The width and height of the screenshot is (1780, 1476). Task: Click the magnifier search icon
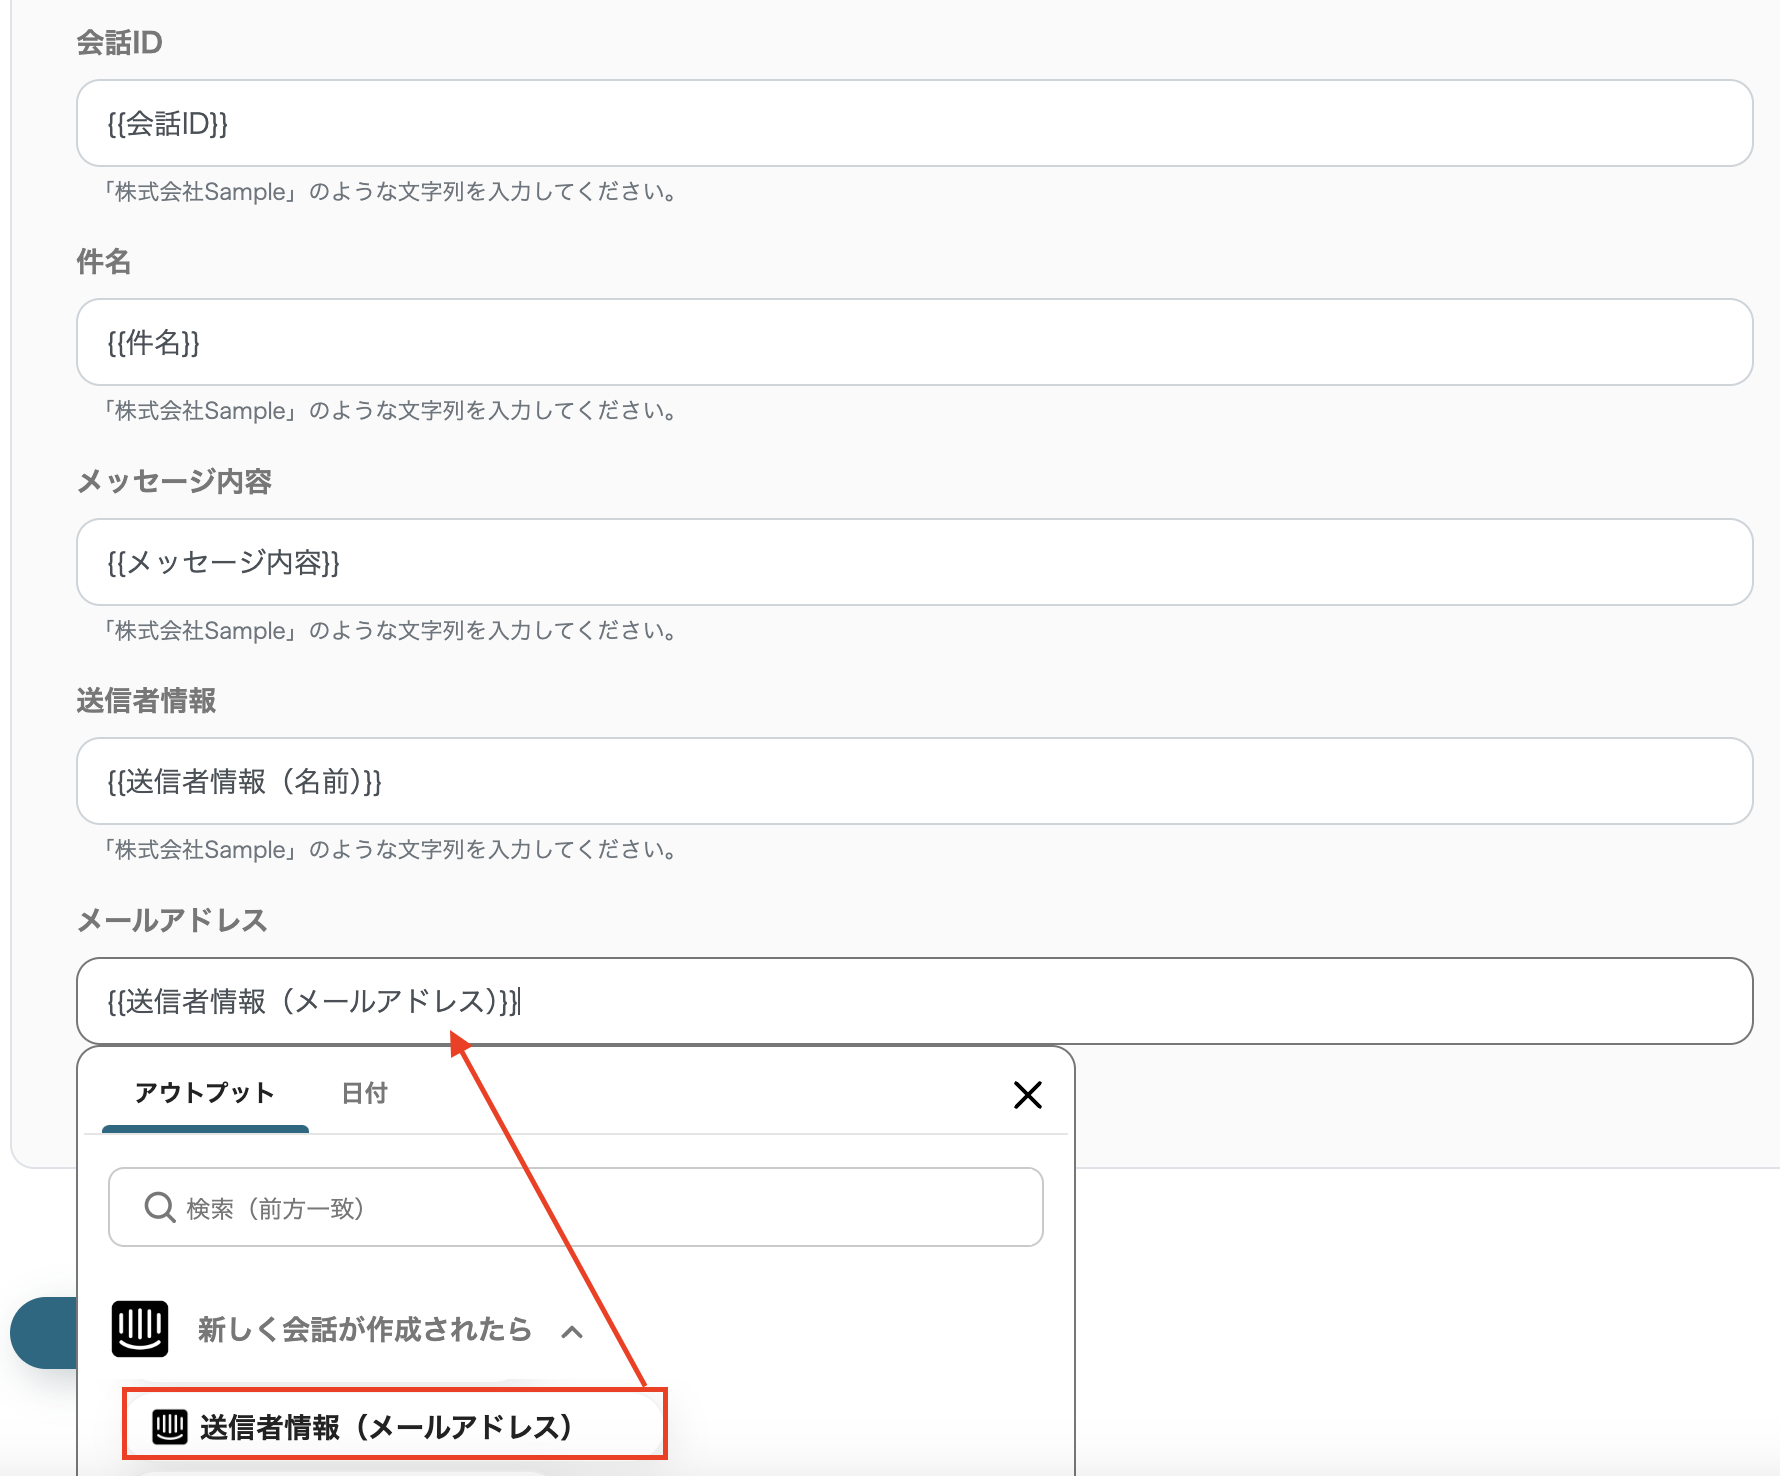tap(160, 1208)
